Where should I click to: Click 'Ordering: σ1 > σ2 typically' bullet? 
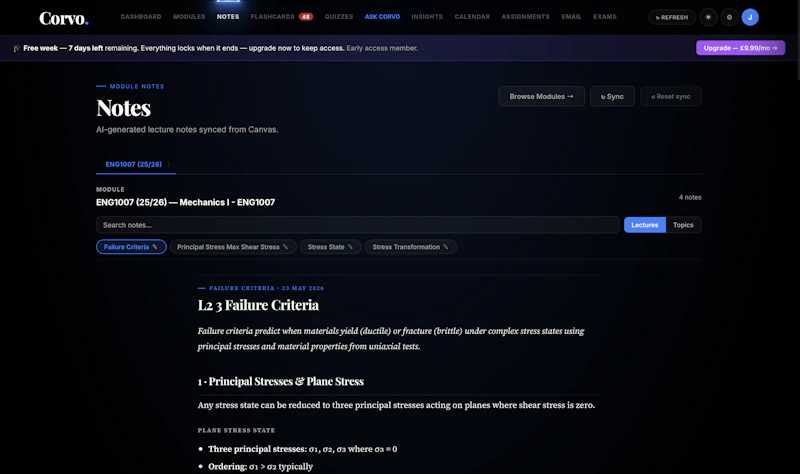[260, 466]
